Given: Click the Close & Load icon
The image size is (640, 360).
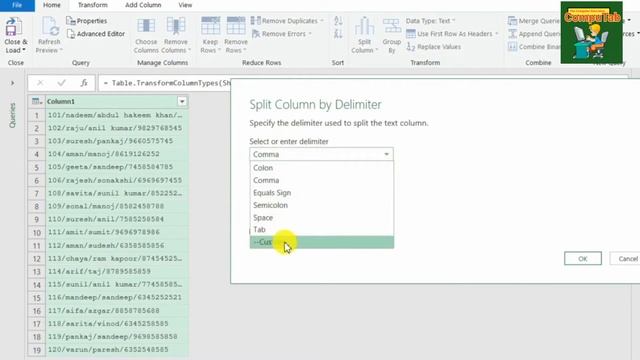Looking at the screenshot, I should pyautogui.click(x=13, y=27).
